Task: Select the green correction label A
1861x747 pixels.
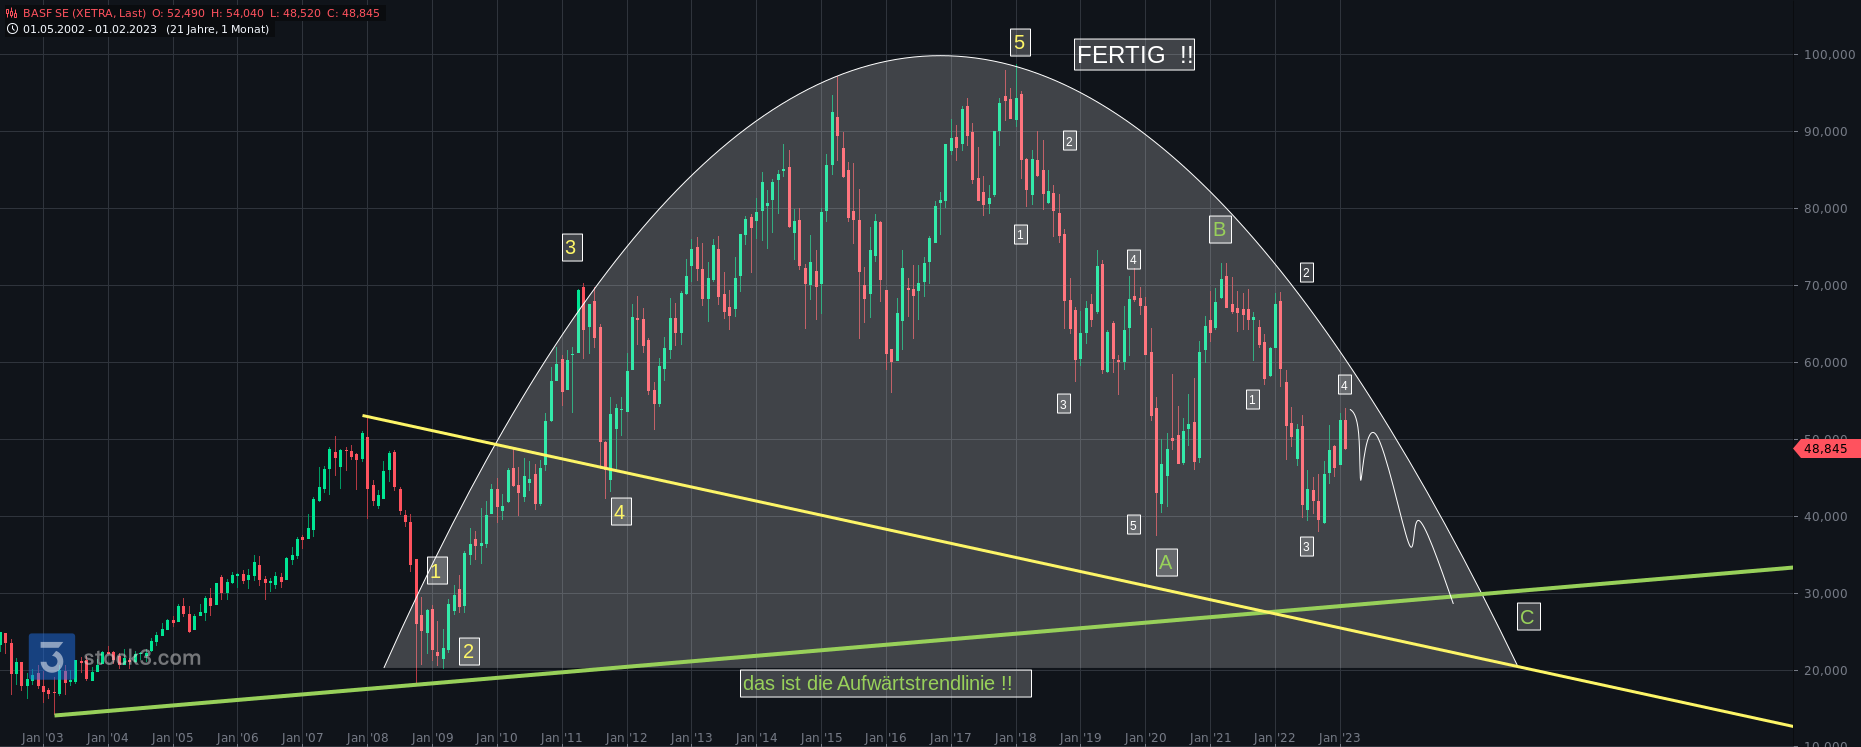Action: (1166, 563)
